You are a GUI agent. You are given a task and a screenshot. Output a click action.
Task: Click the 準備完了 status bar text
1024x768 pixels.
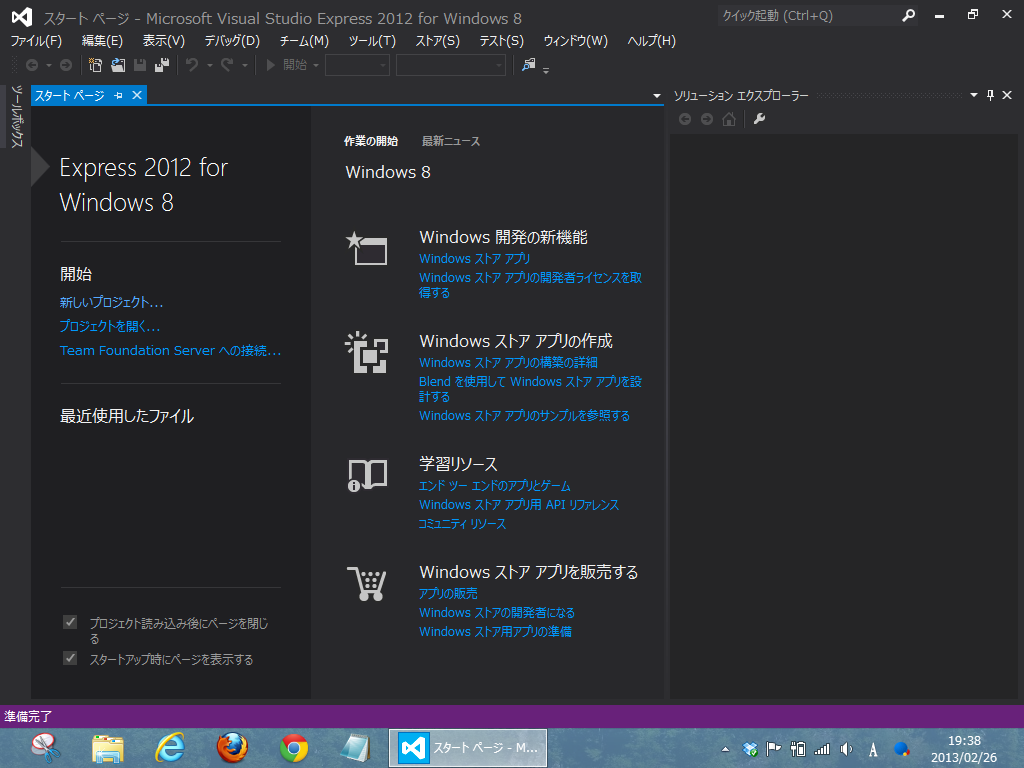tap(27, 716)
